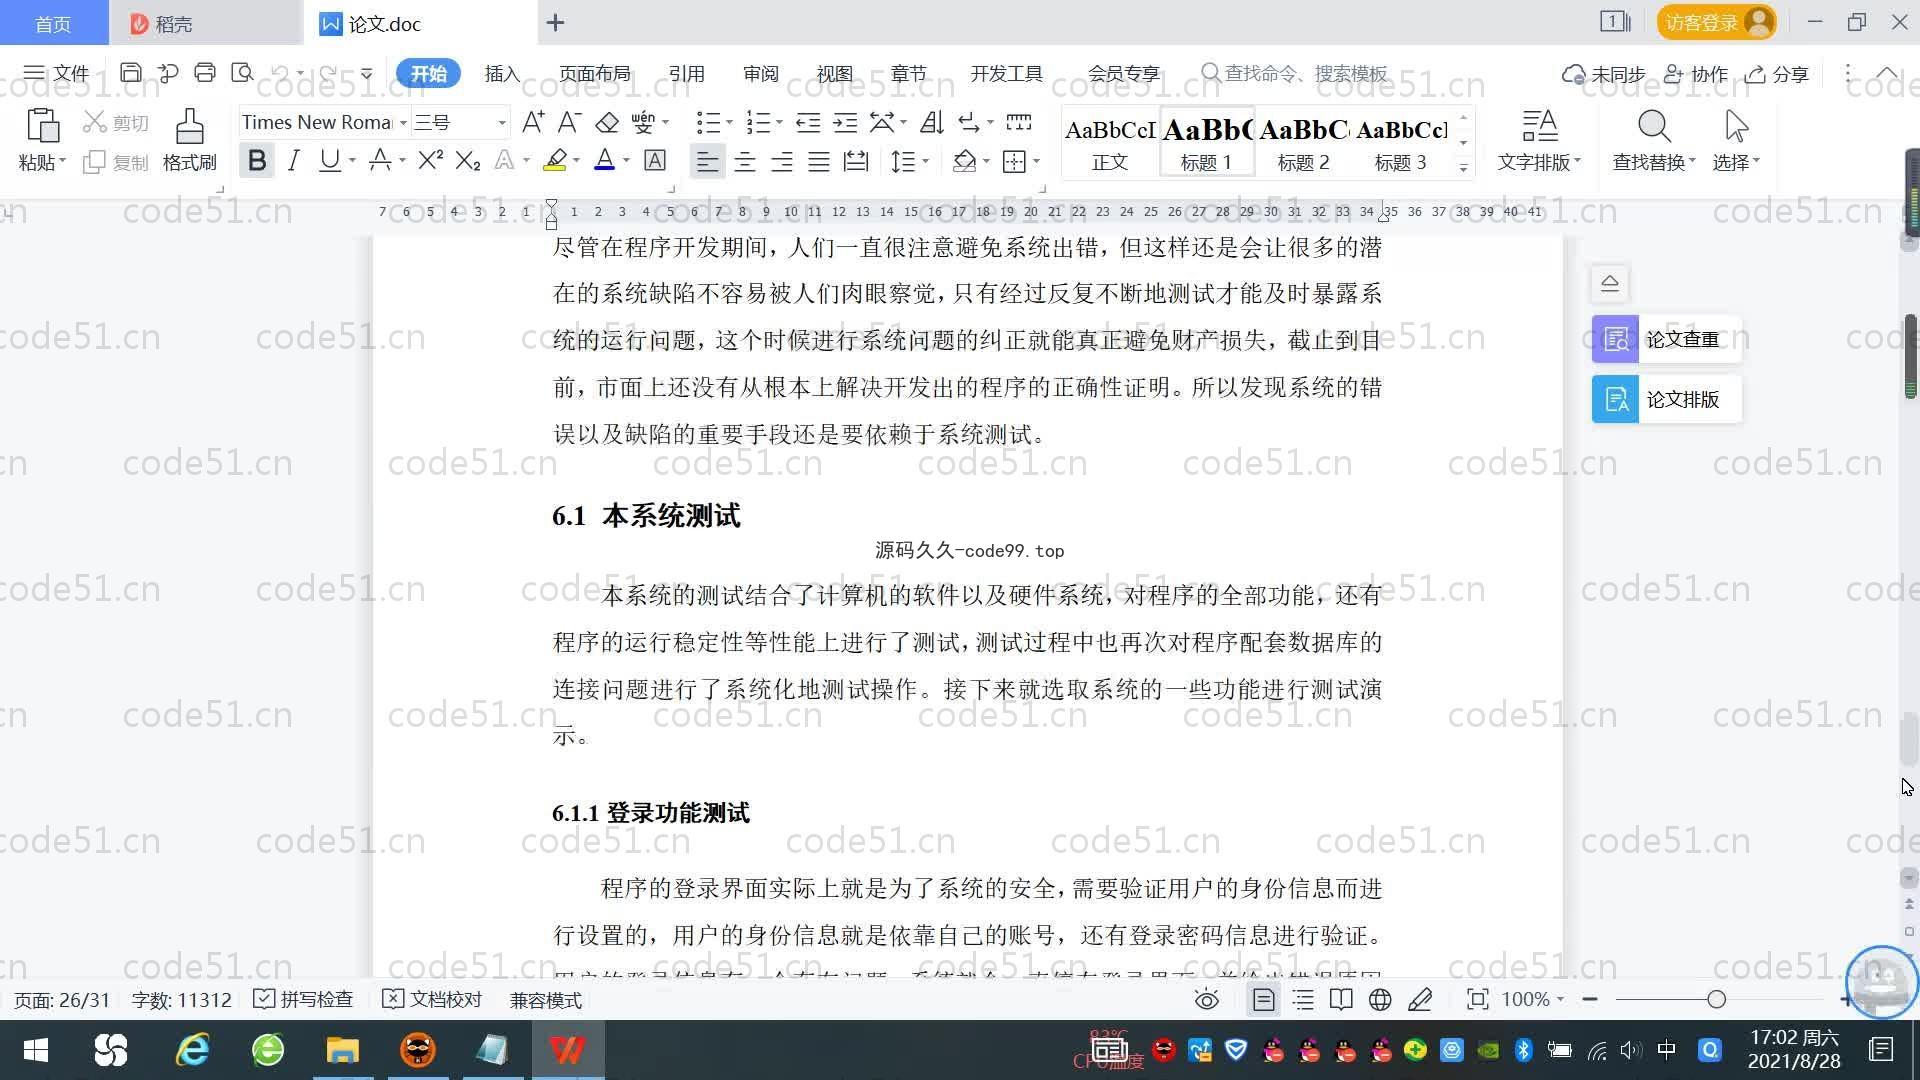This screenshot has height=1080, width=1920.
Task: Apply 标题 1 style
Action: (1206, 142)
